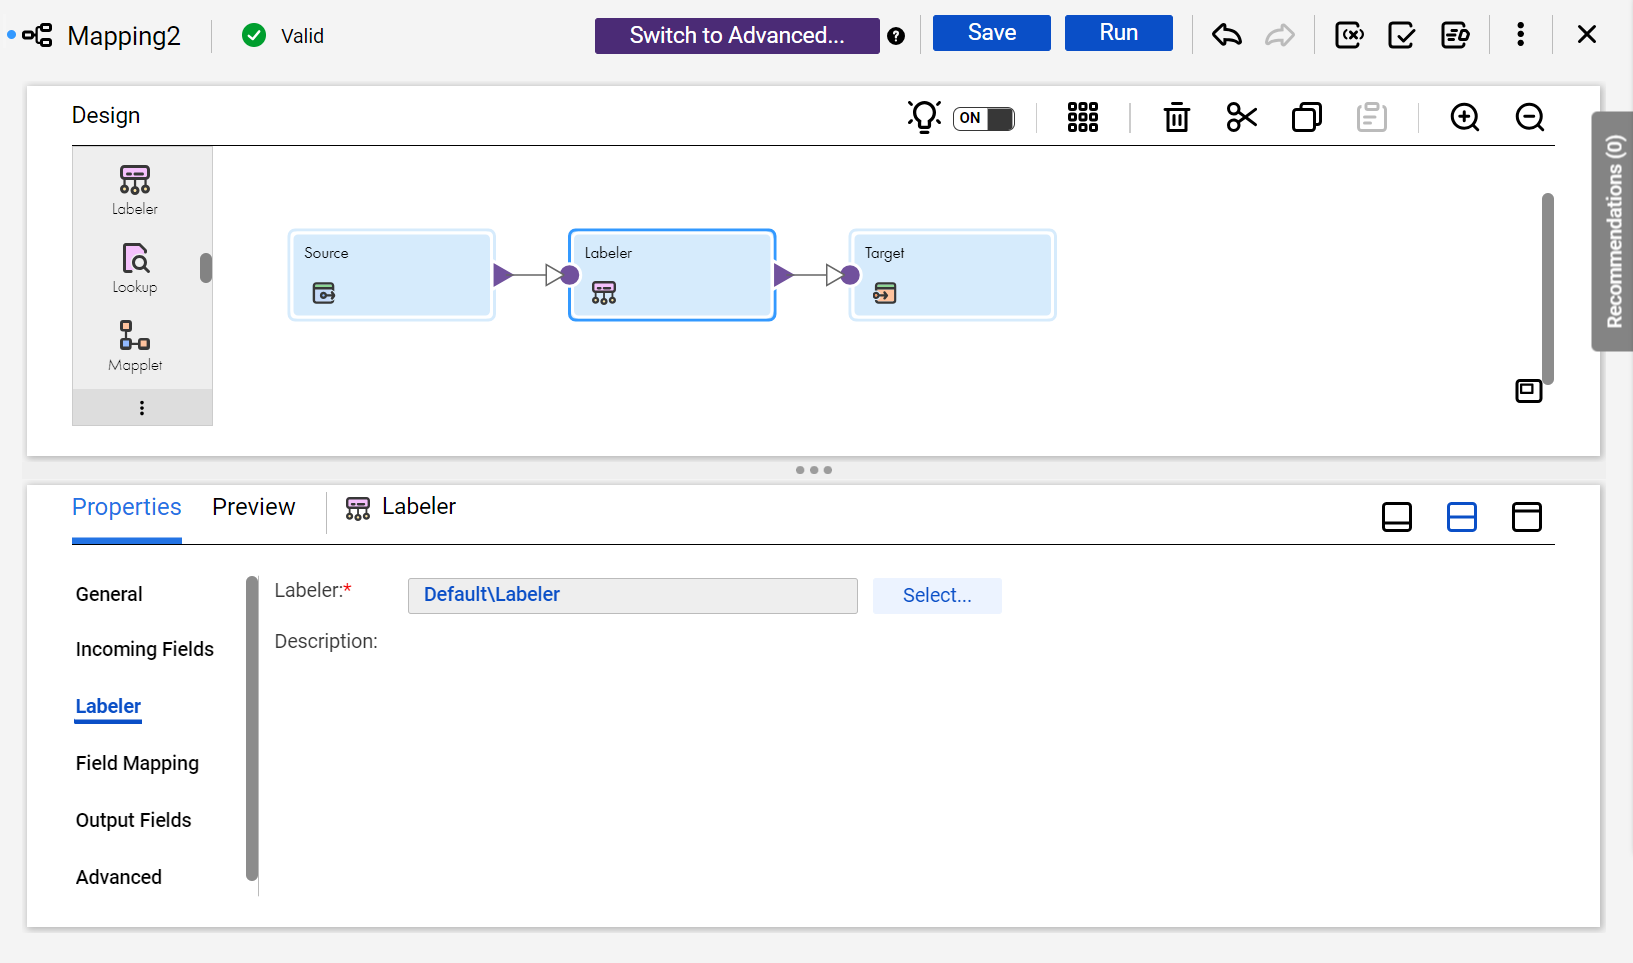The height and width of the screenshot is (963, 1633).
Task: Undo the last mapping change
Action: [1227, 35]
